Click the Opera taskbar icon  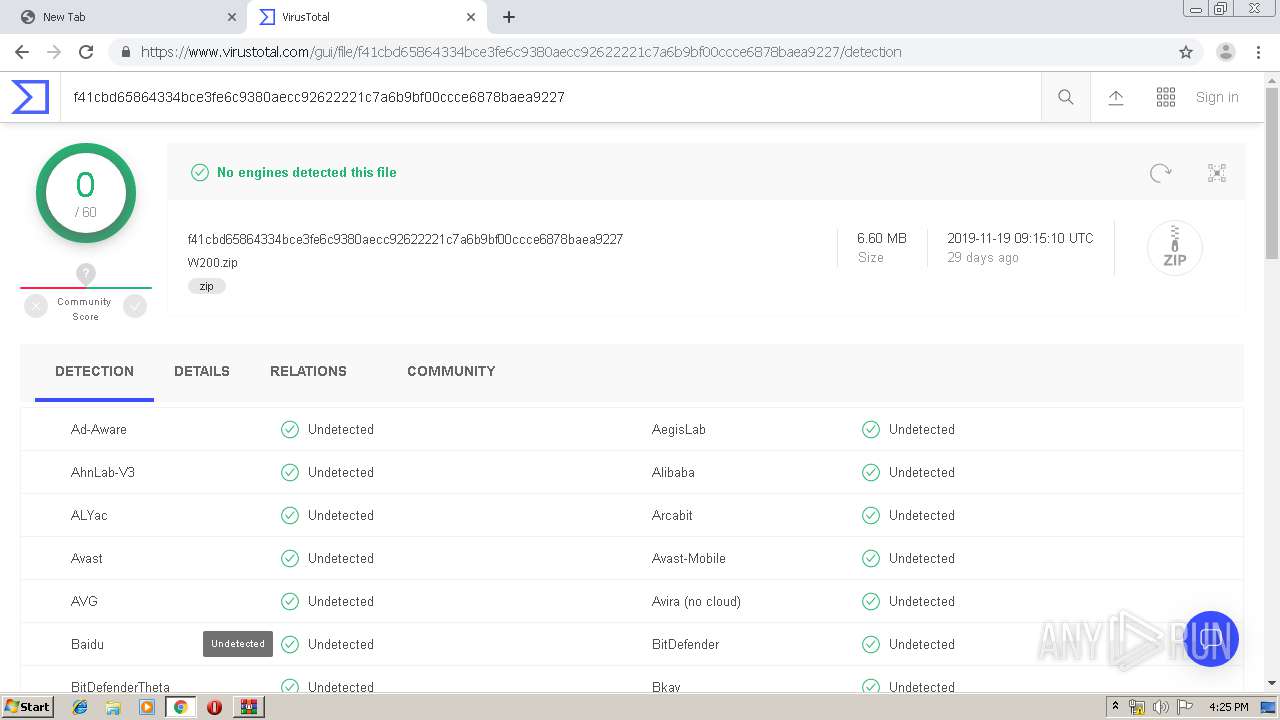coord(214,707)
